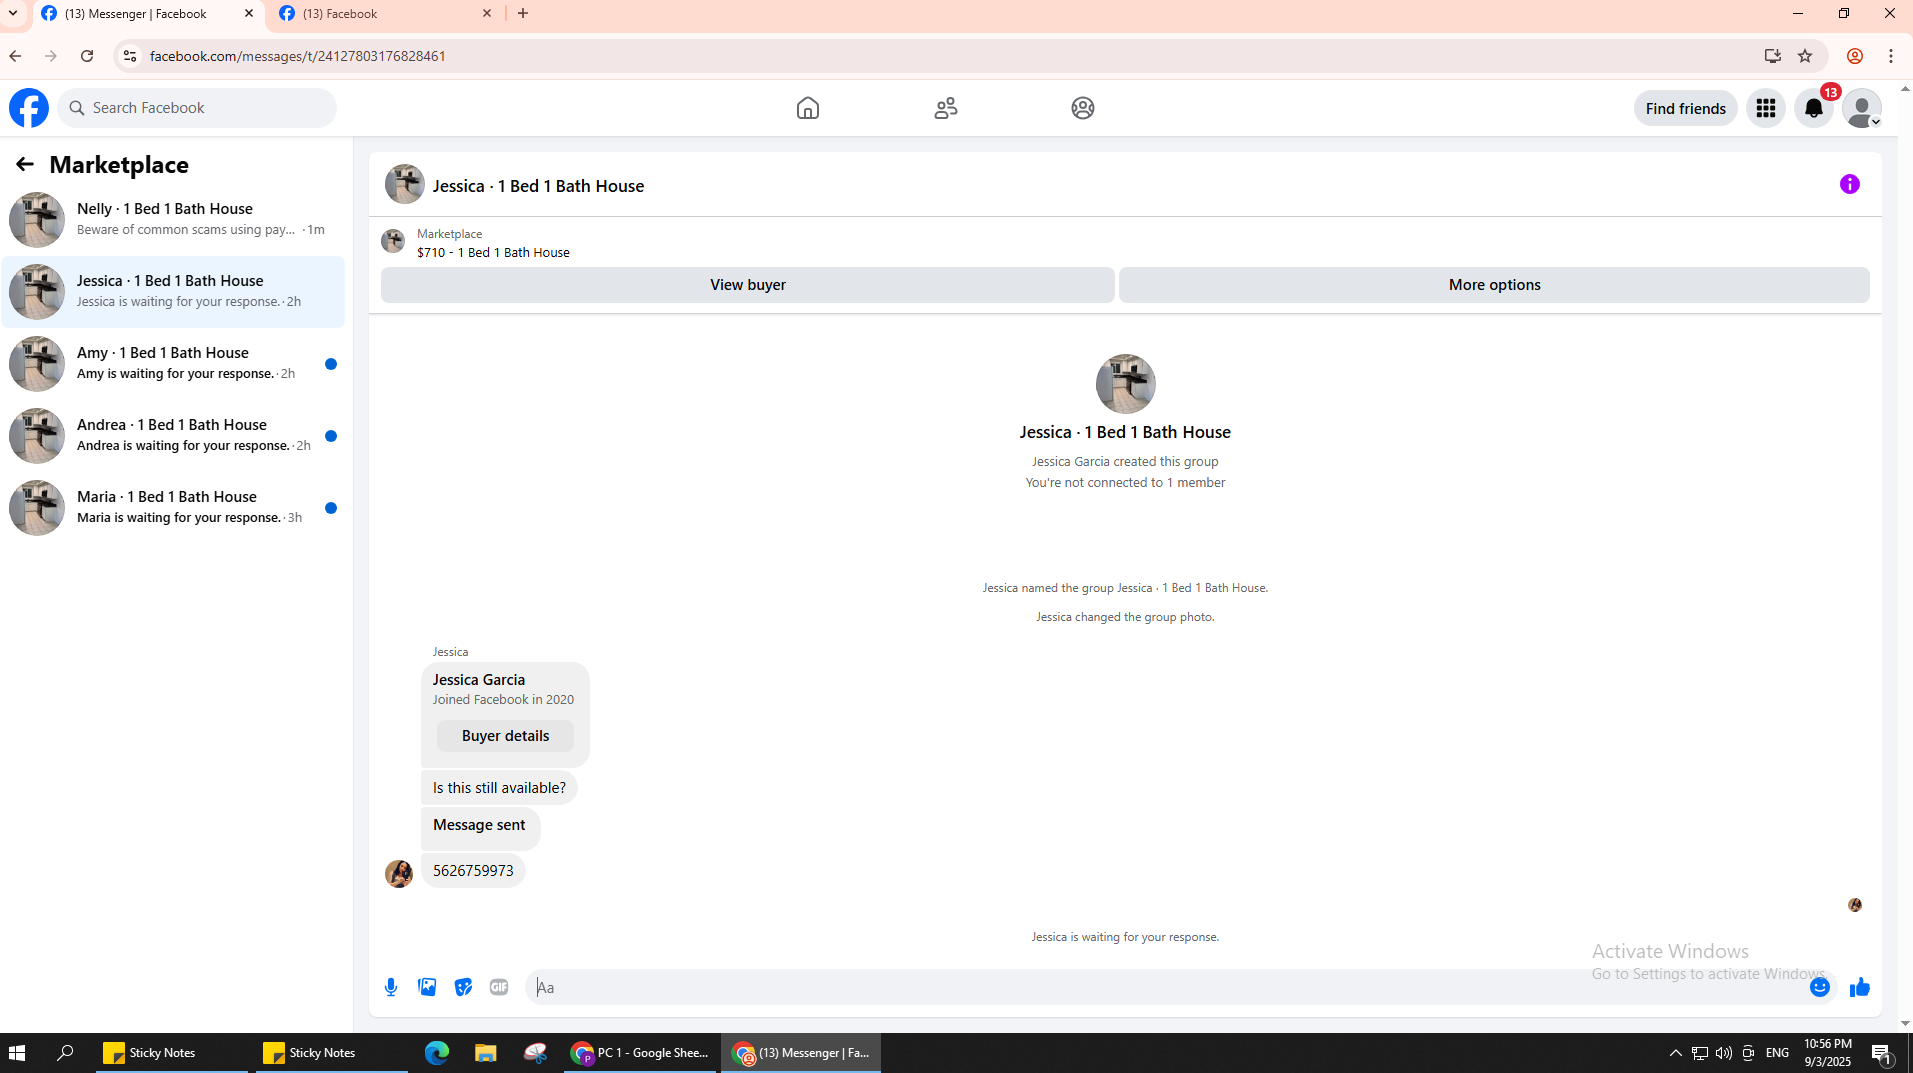Open the Friends icon in top navigation
This screenshot has width=1913, height=1073.
(x=946, y=108)
